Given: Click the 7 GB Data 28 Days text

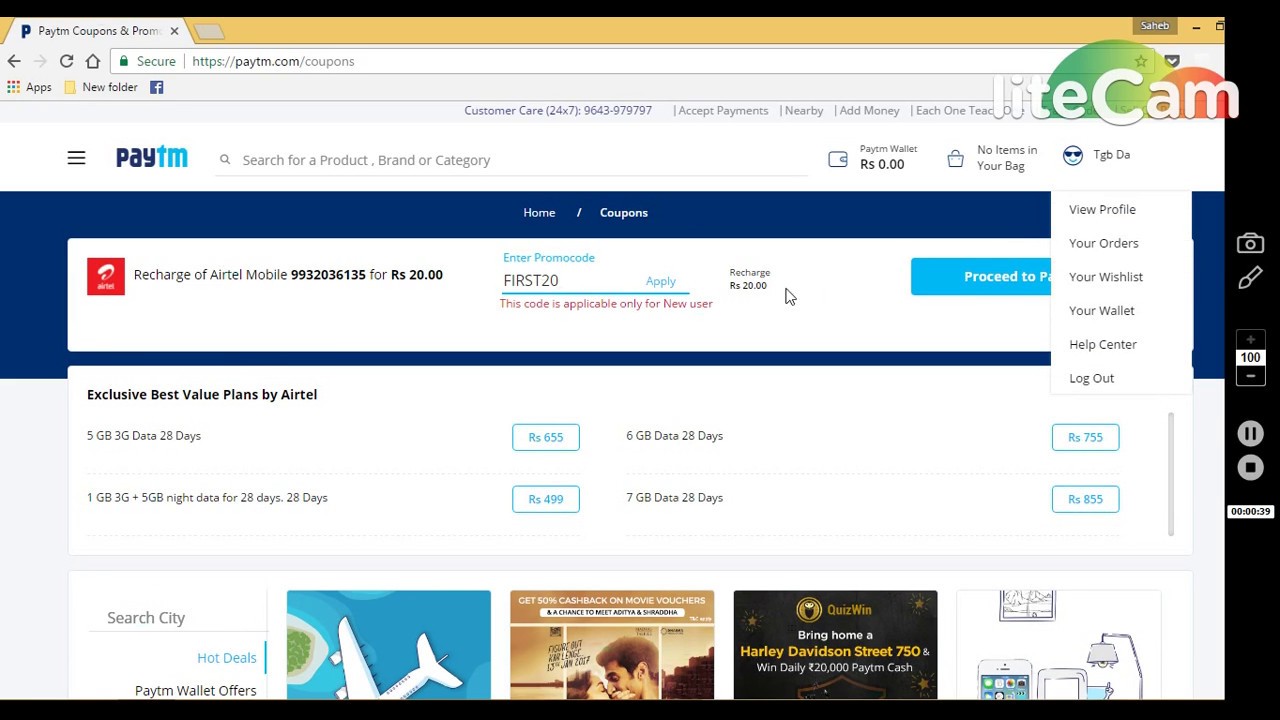Looking at the screenshot, I should coord(674,498).
